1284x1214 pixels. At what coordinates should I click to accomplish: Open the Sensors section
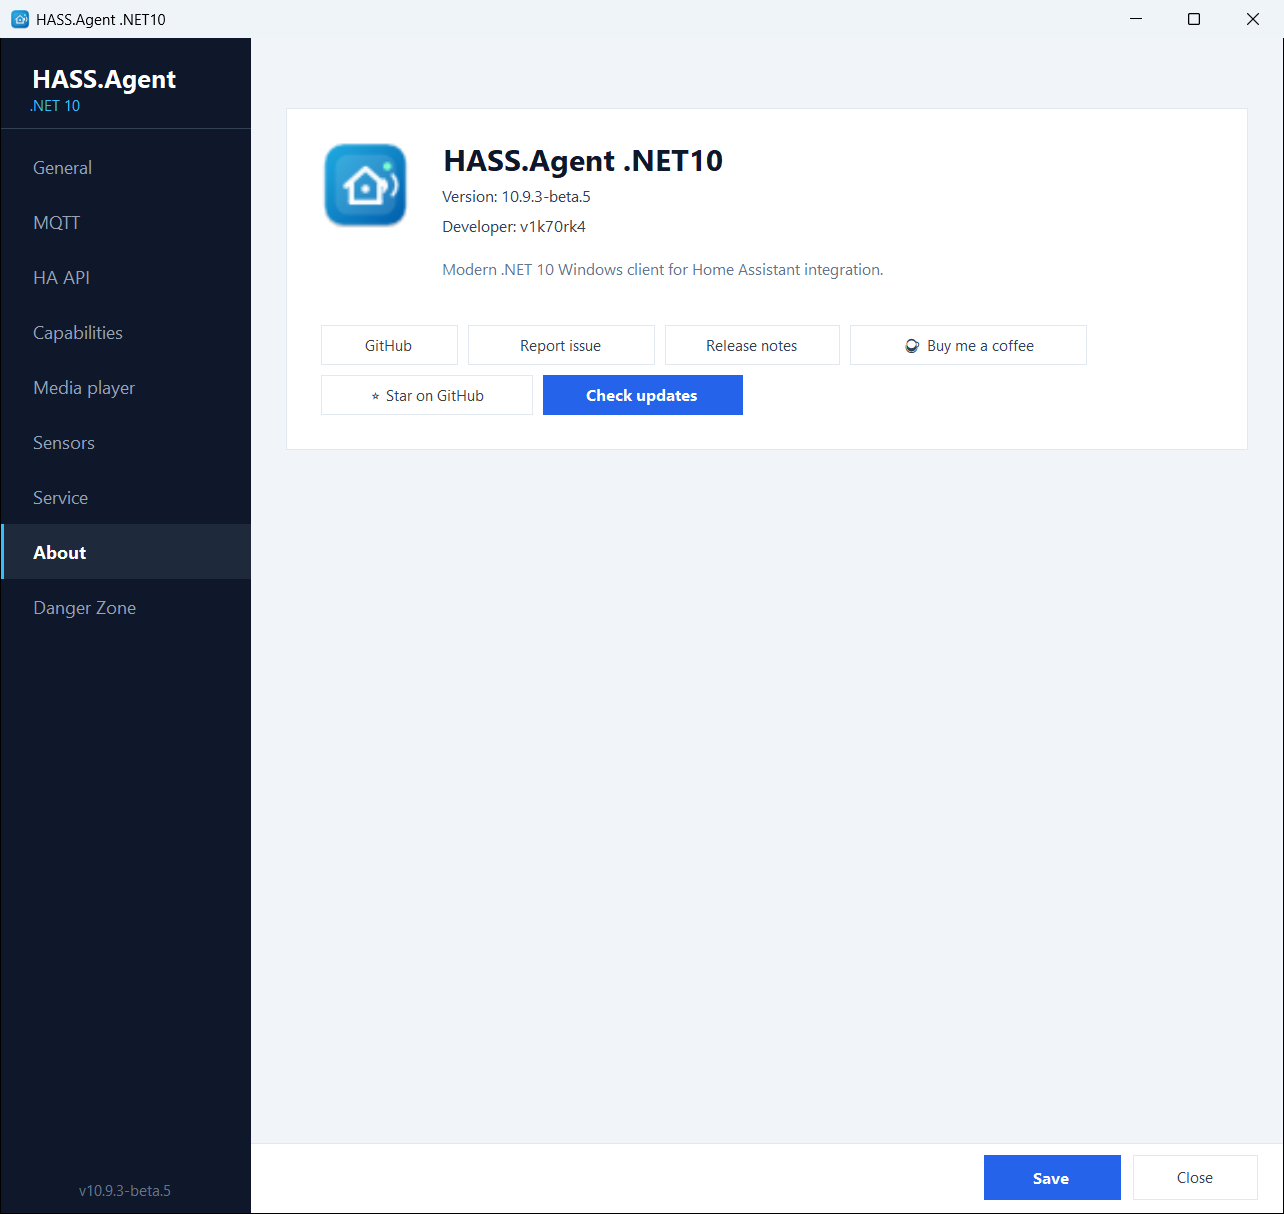(126, 442)
